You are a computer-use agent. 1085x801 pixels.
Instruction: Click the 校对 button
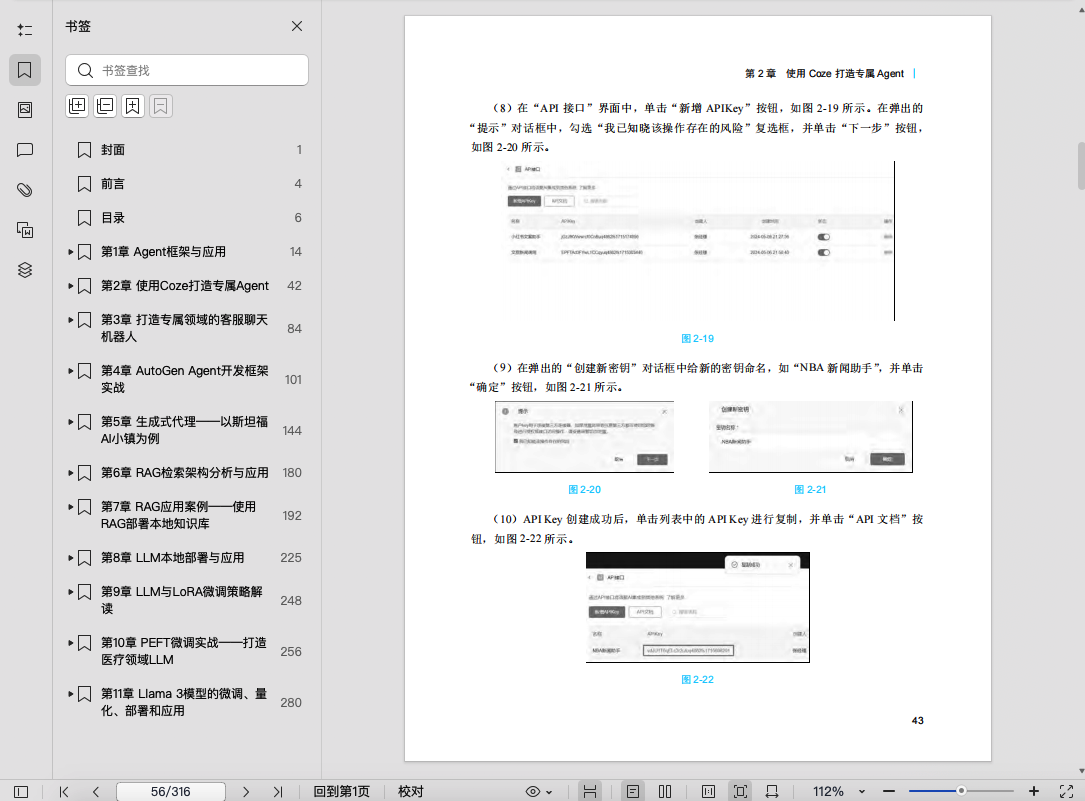point(411,791)
